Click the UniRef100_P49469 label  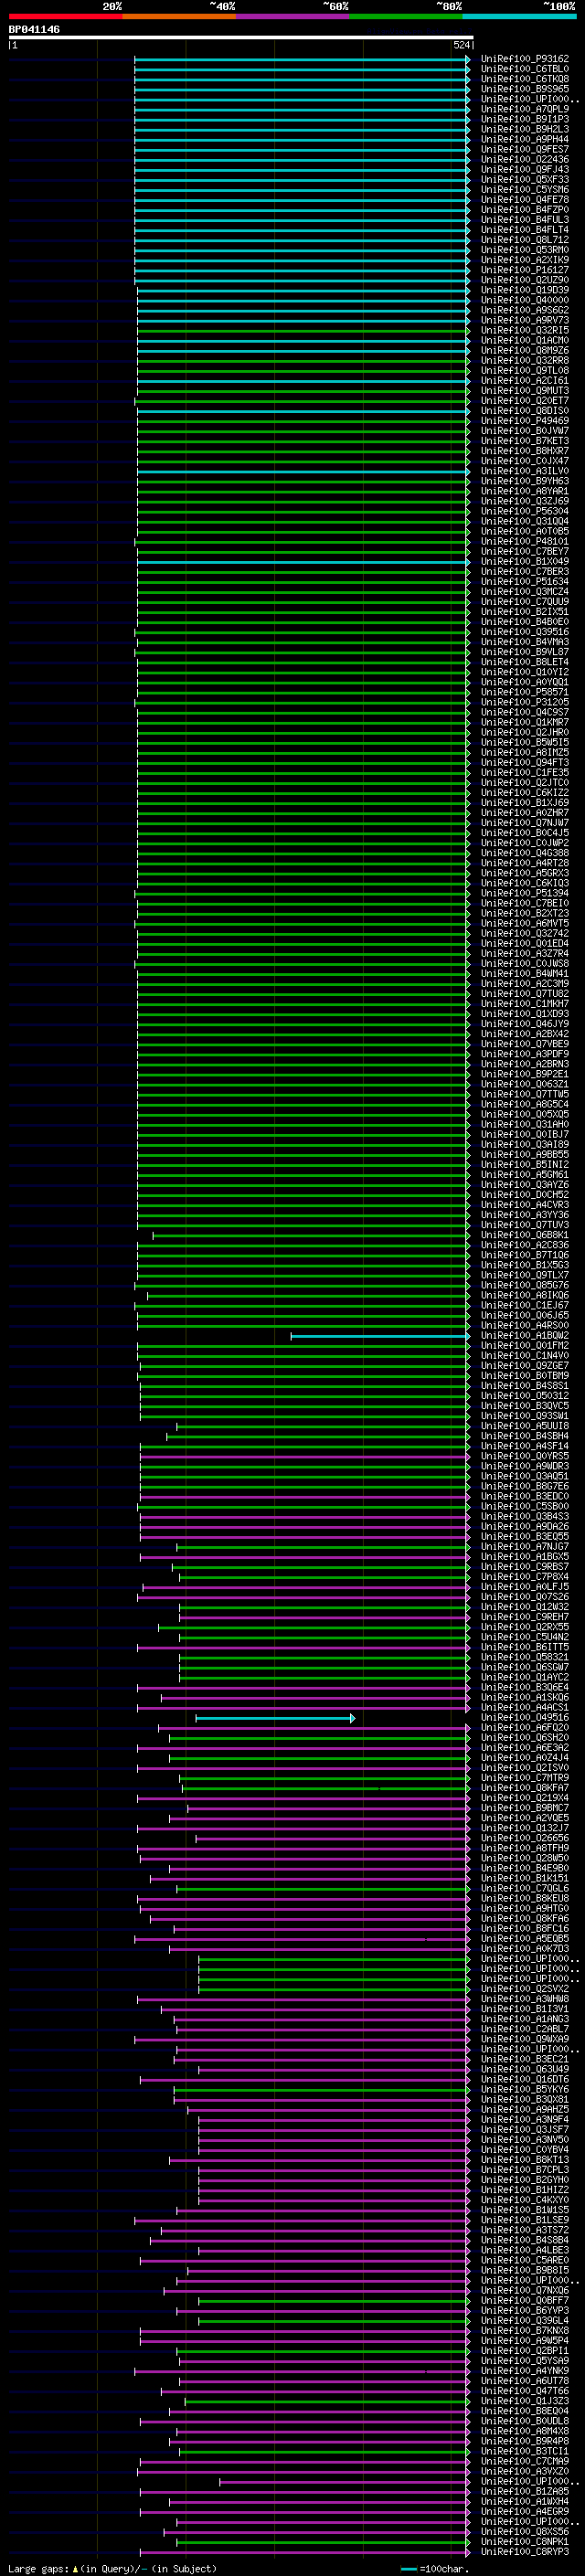(524, 421)
